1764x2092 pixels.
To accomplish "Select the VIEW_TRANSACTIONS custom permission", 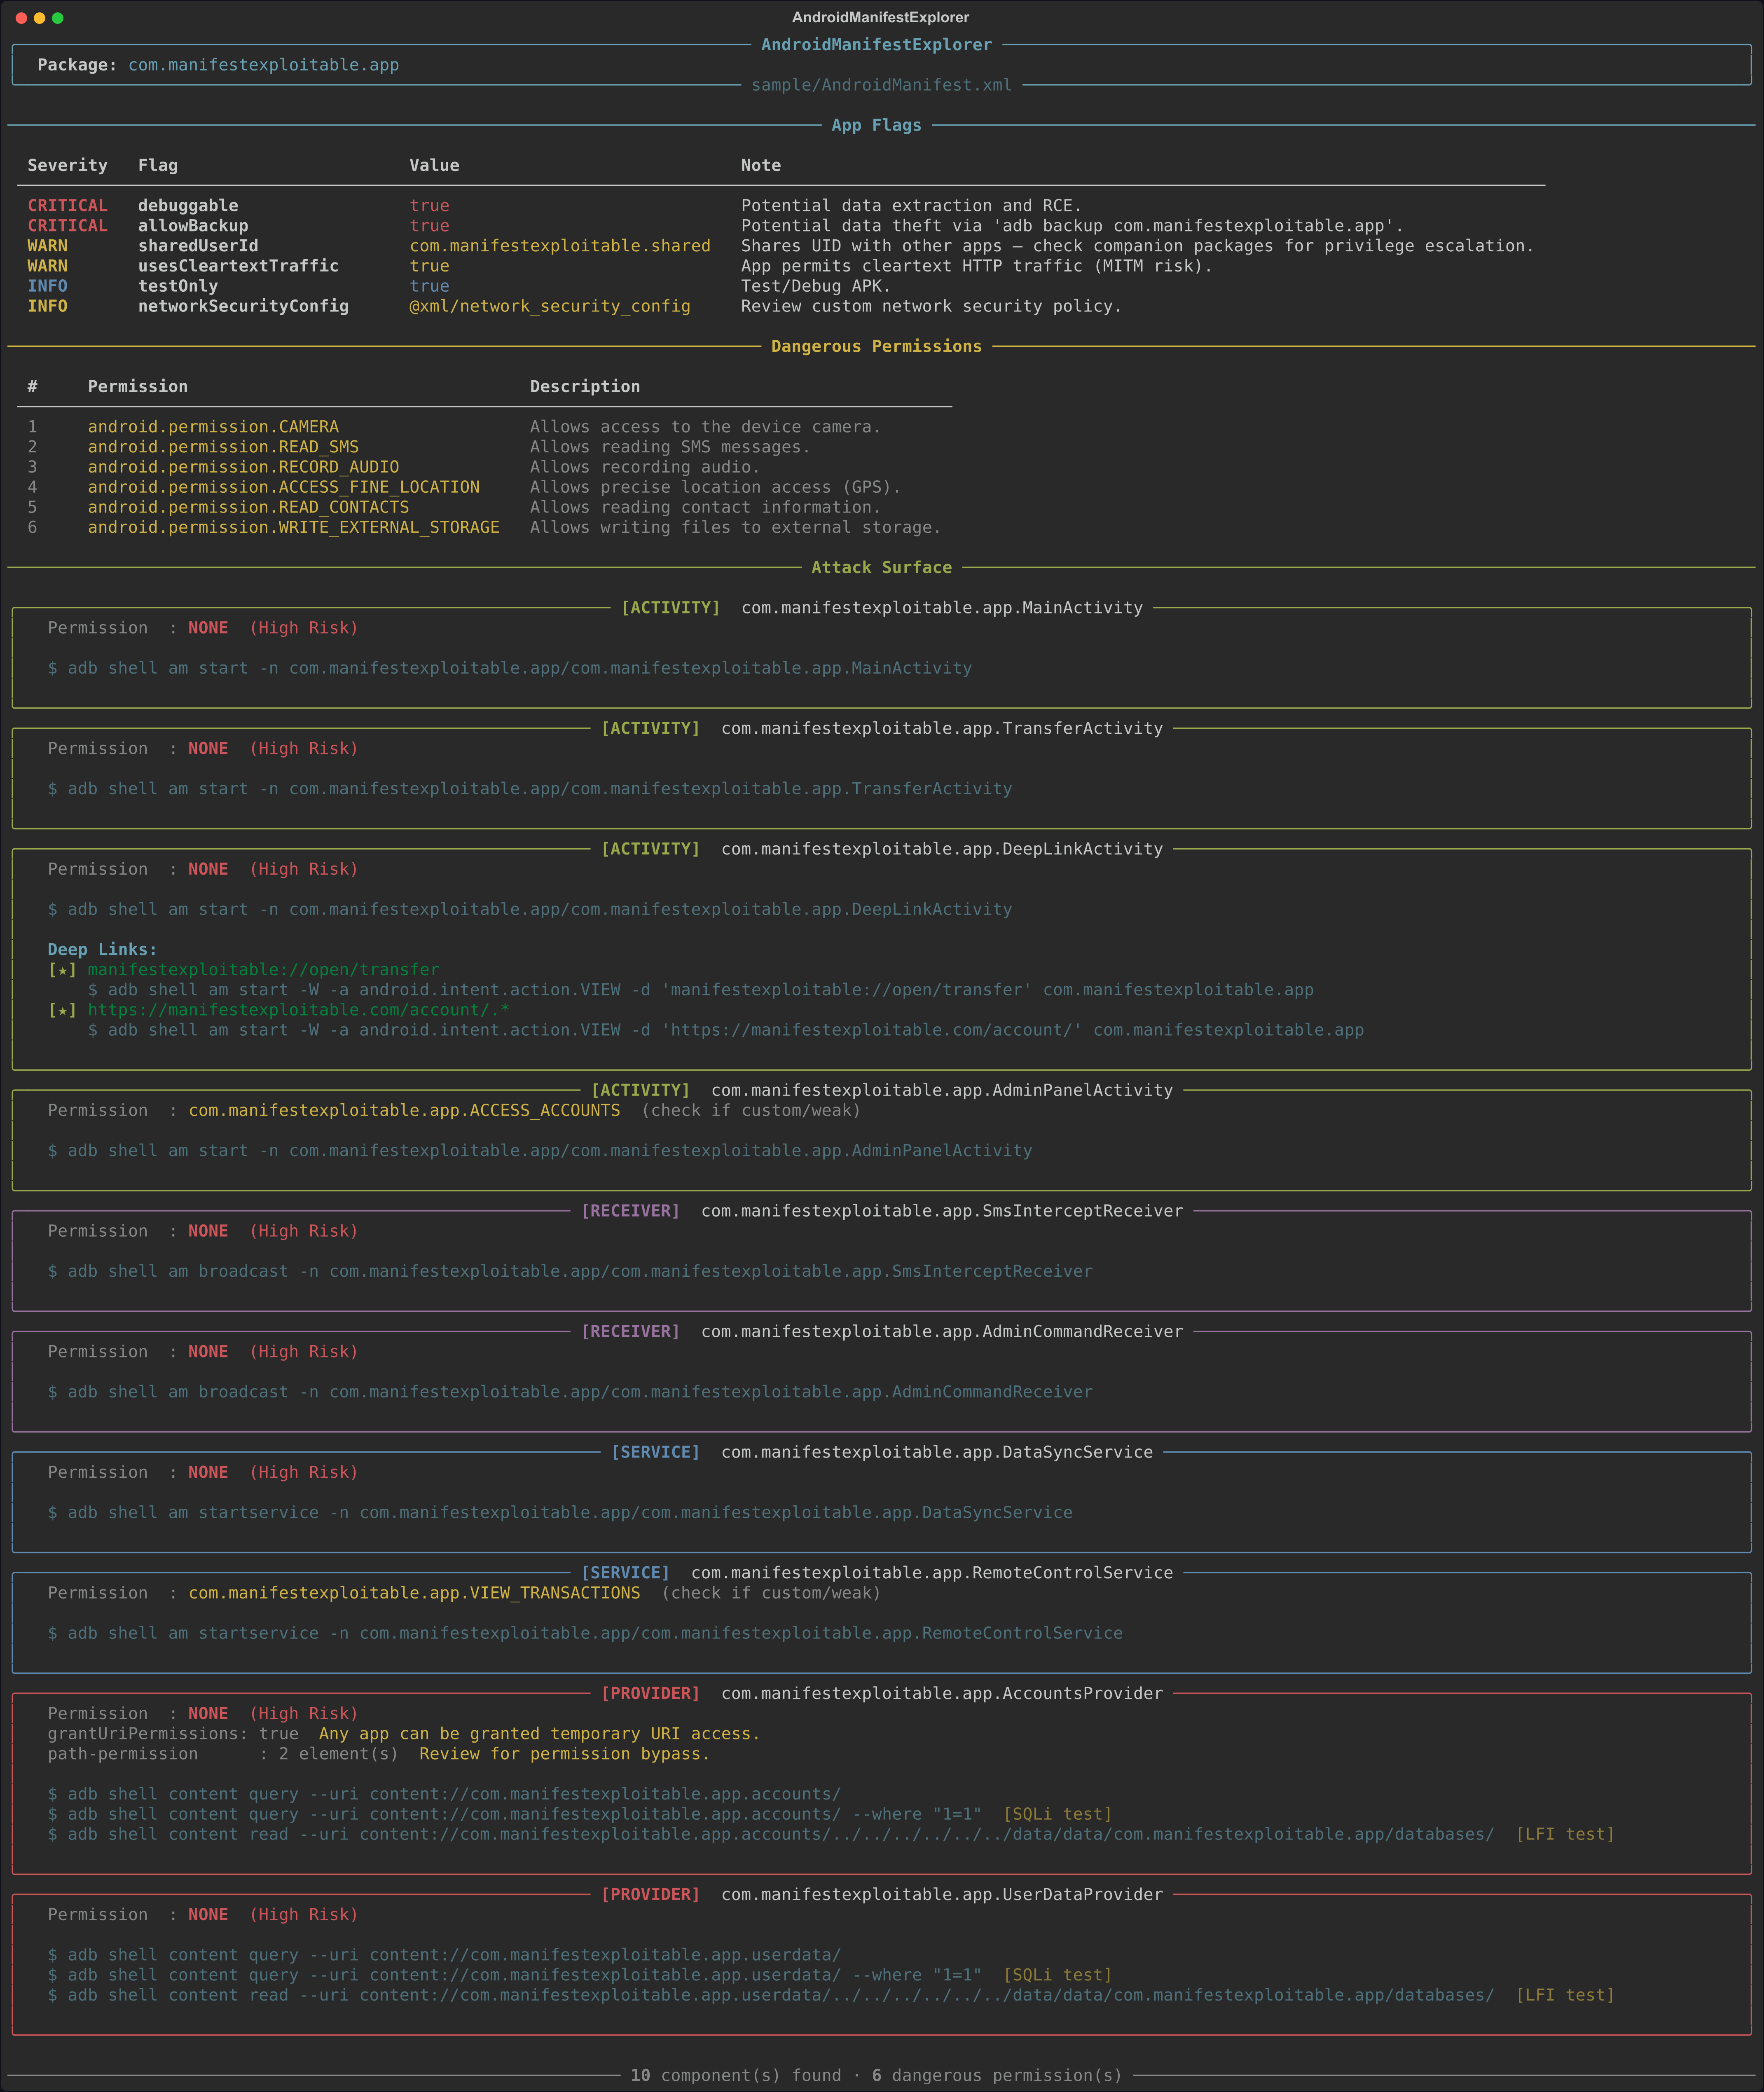I will pos(414,1593).
